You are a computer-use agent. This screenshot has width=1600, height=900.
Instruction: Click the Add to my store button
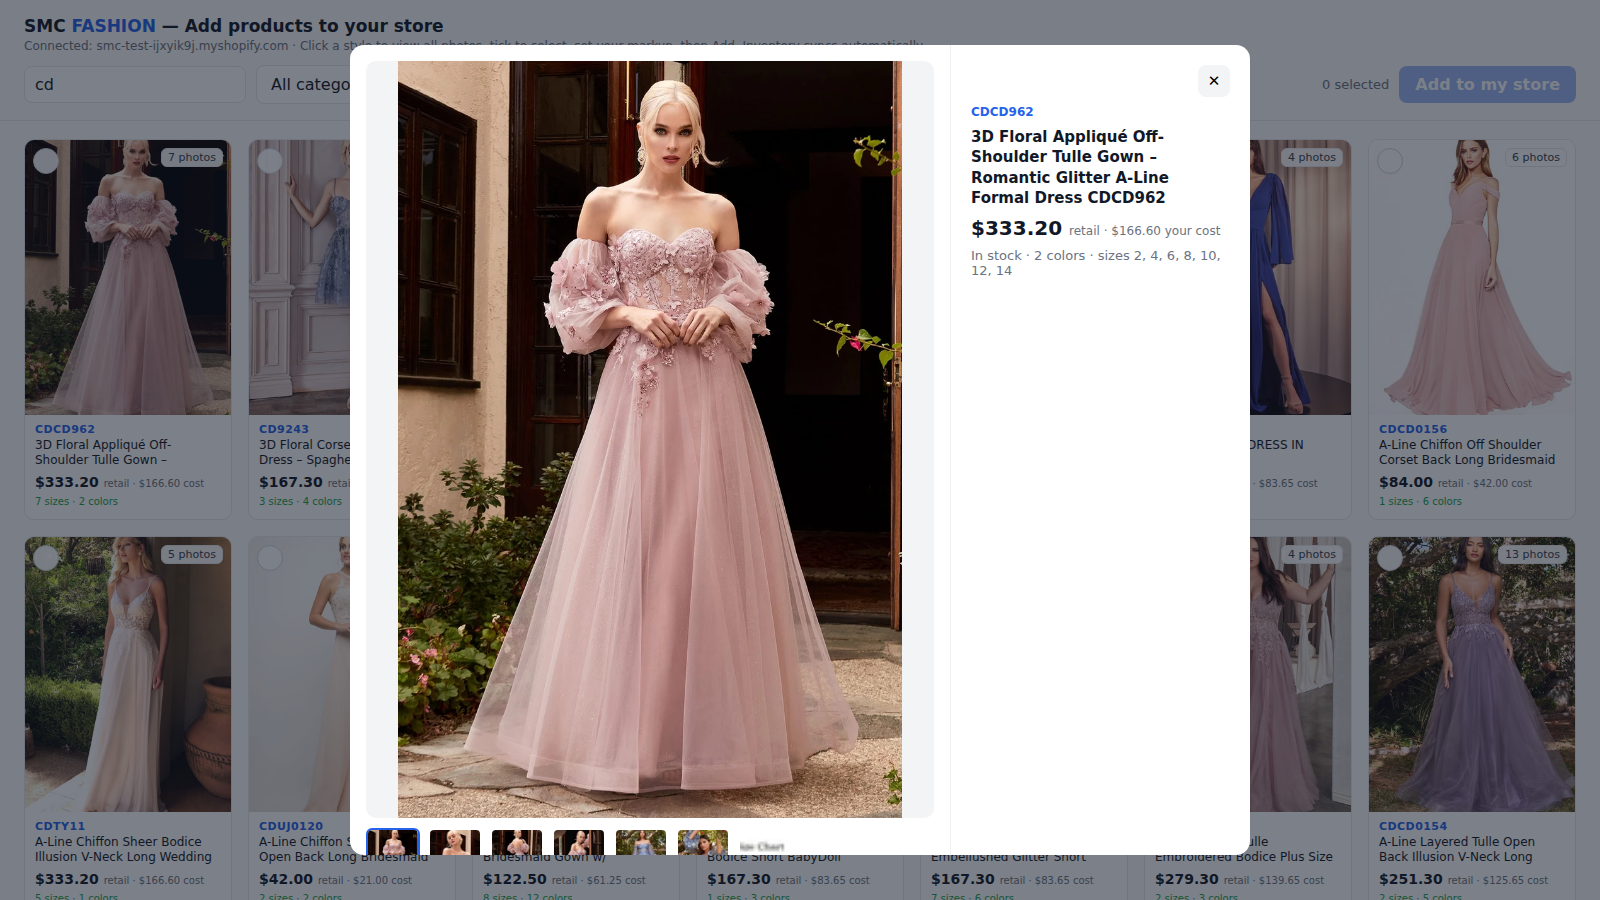1487,84
